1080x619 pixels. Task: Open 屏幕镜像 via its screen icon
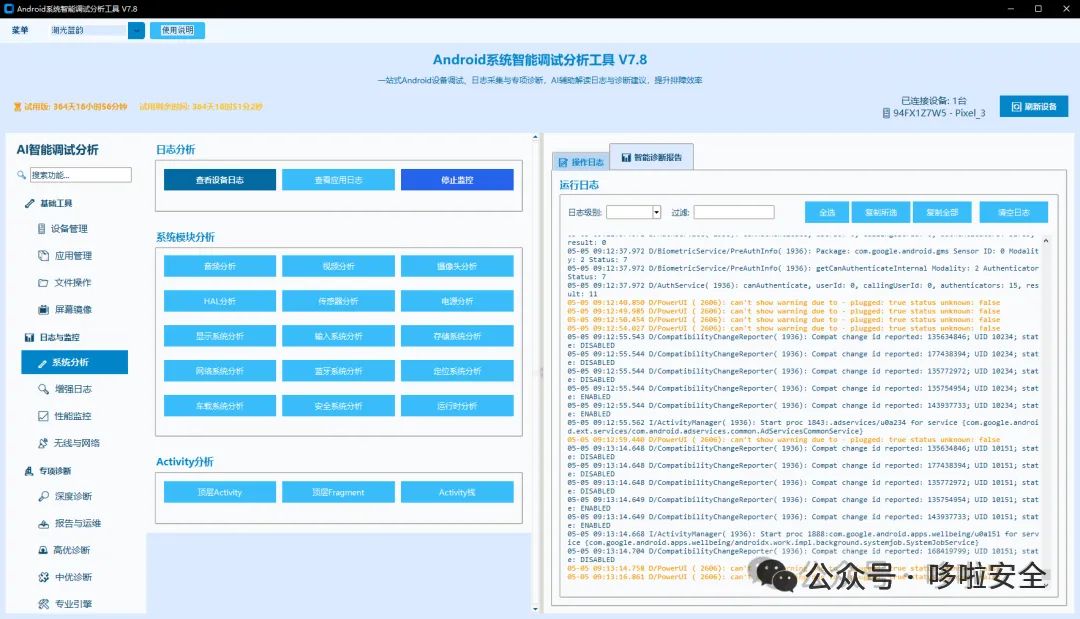click(x=43, y=310)
